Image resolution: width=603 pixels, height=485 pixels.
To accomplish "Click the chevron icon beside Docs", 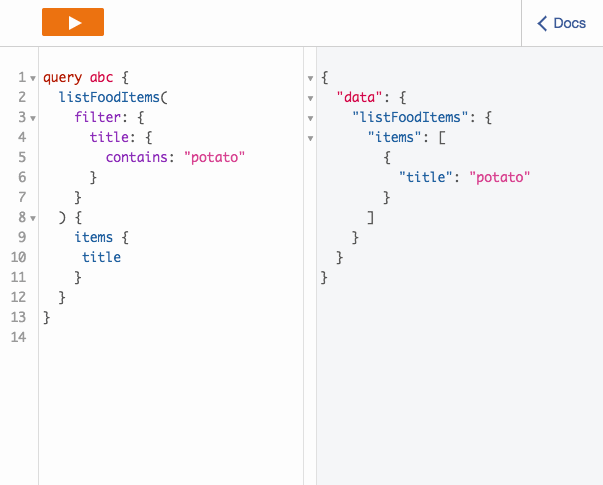I will tap(542, 23).
